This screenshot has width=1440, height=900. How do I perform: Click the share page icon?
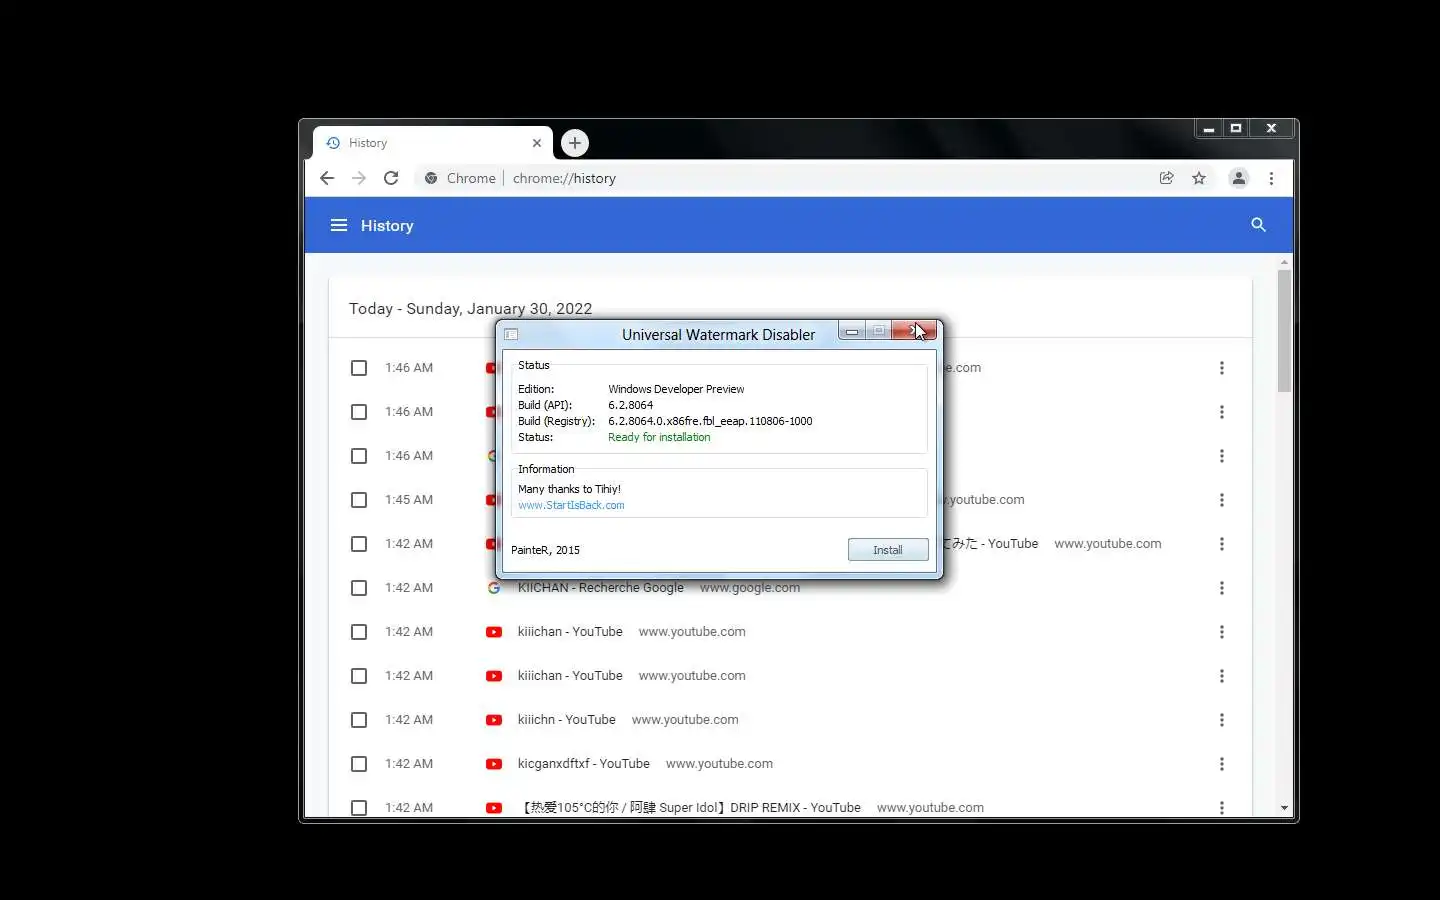pyautogui.click(x=1166, y=178)
